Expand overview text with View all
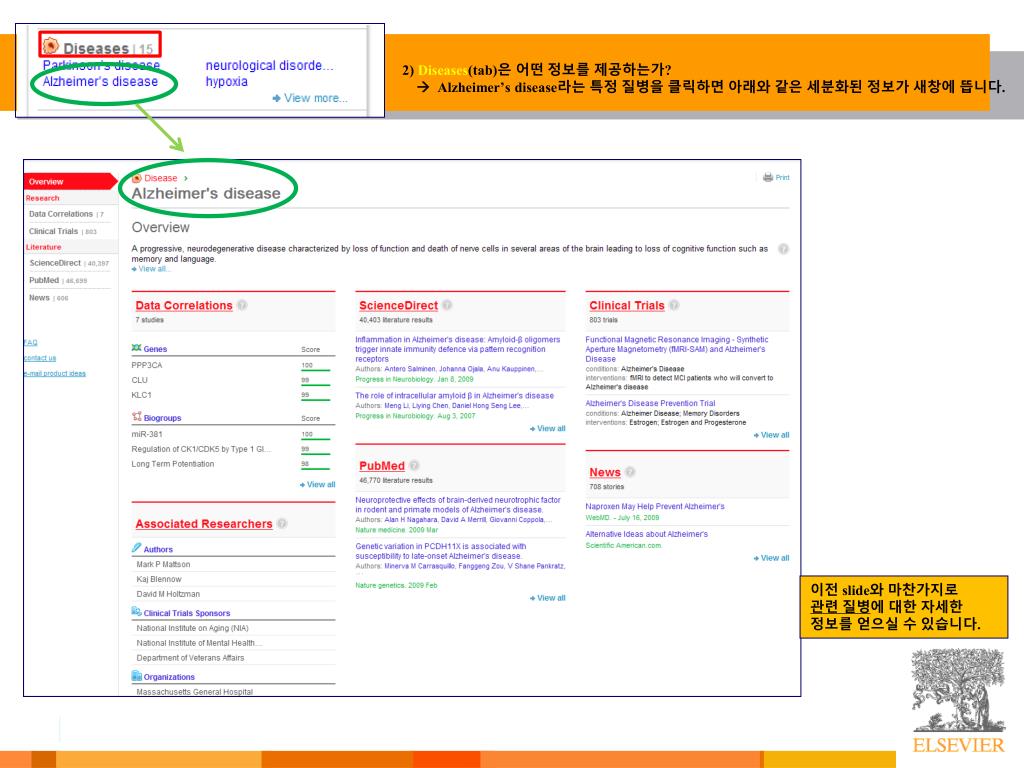 [151, 269]
